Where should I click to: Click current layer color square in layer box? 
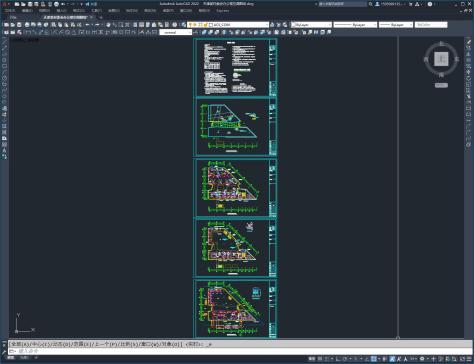tap(211, 25)
